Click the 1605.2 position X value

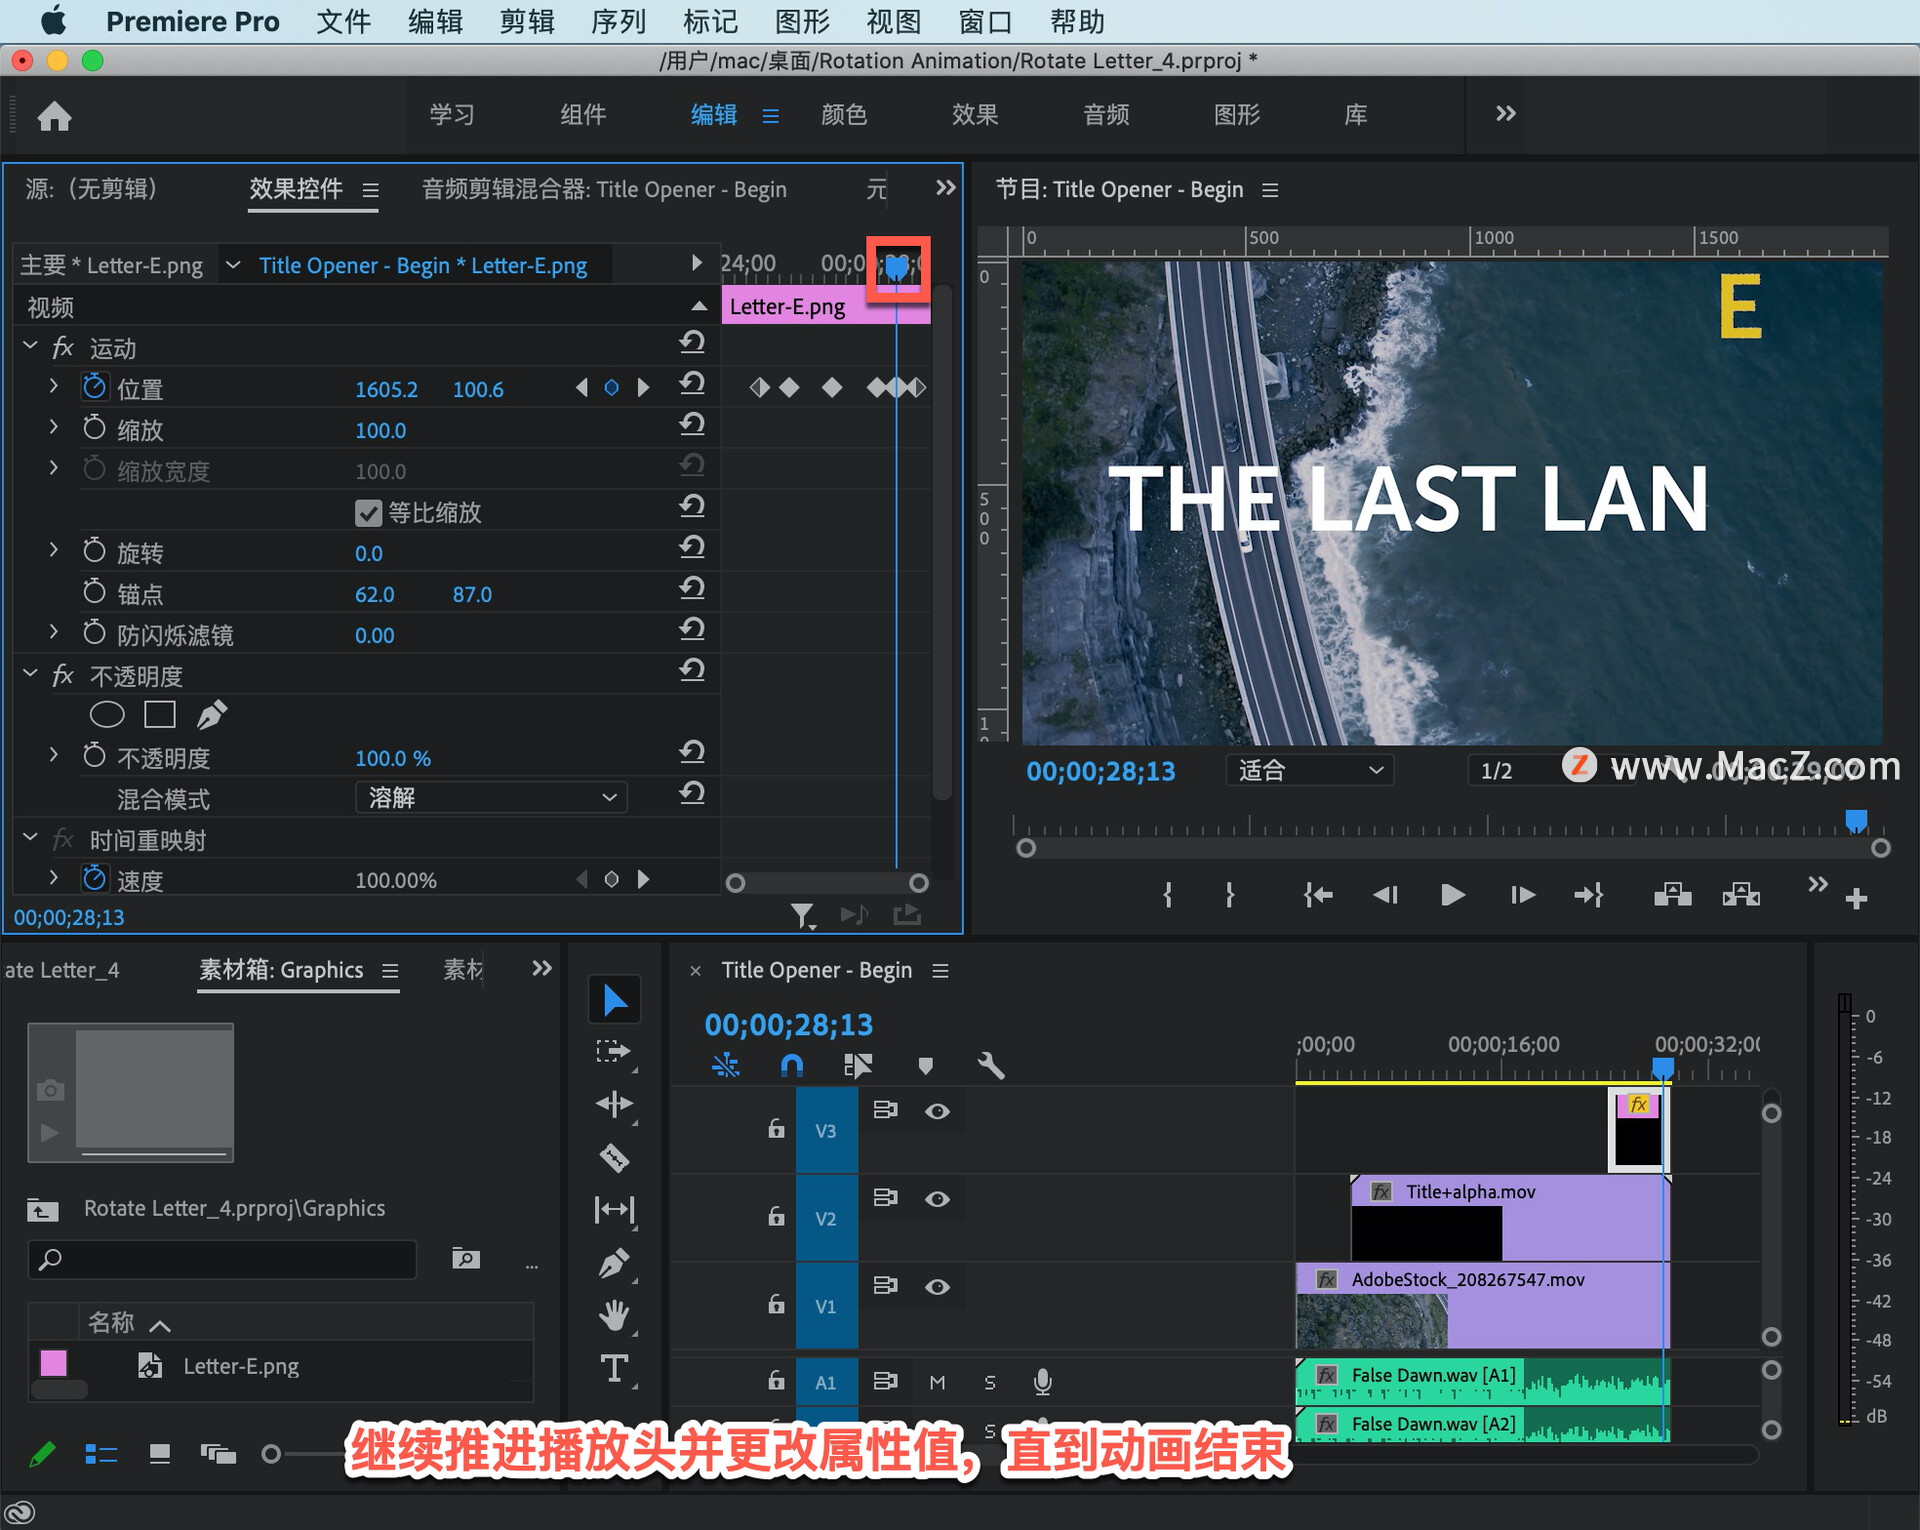pos(386,389)
